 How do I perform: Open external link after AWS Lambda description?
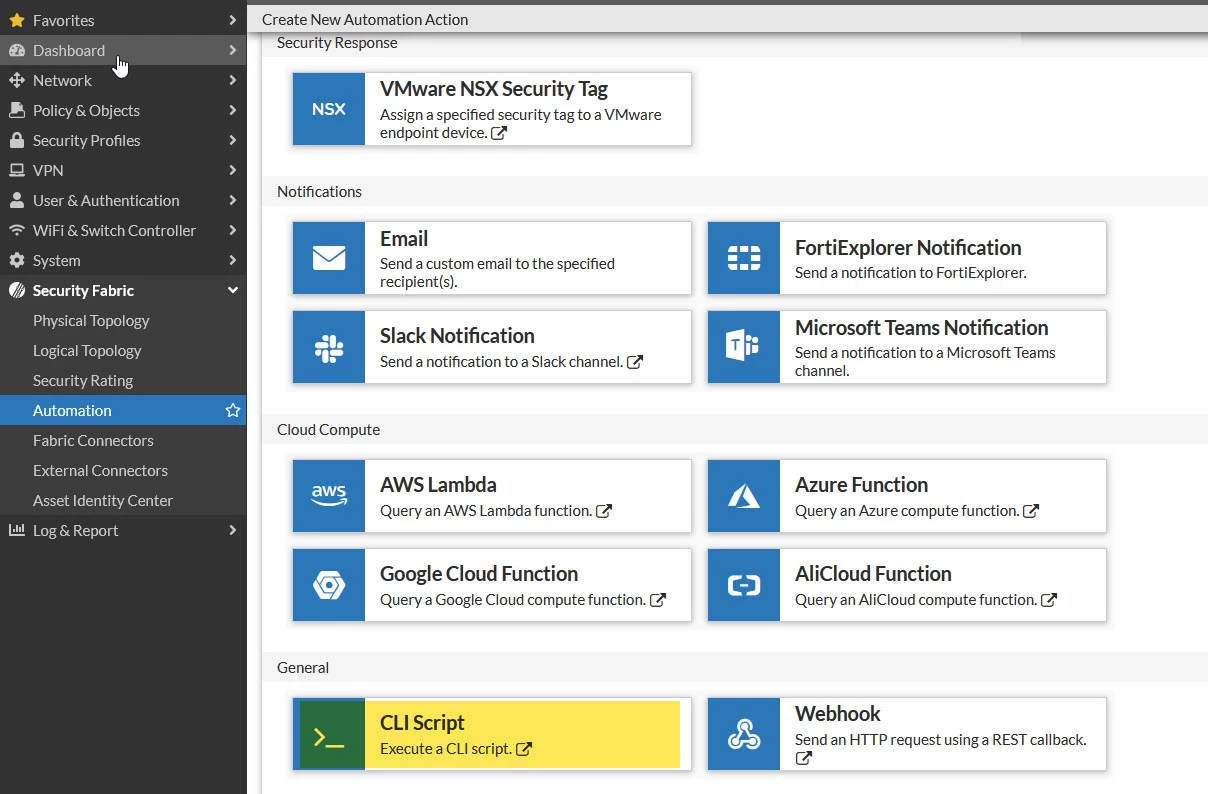(x=604, y=511)
